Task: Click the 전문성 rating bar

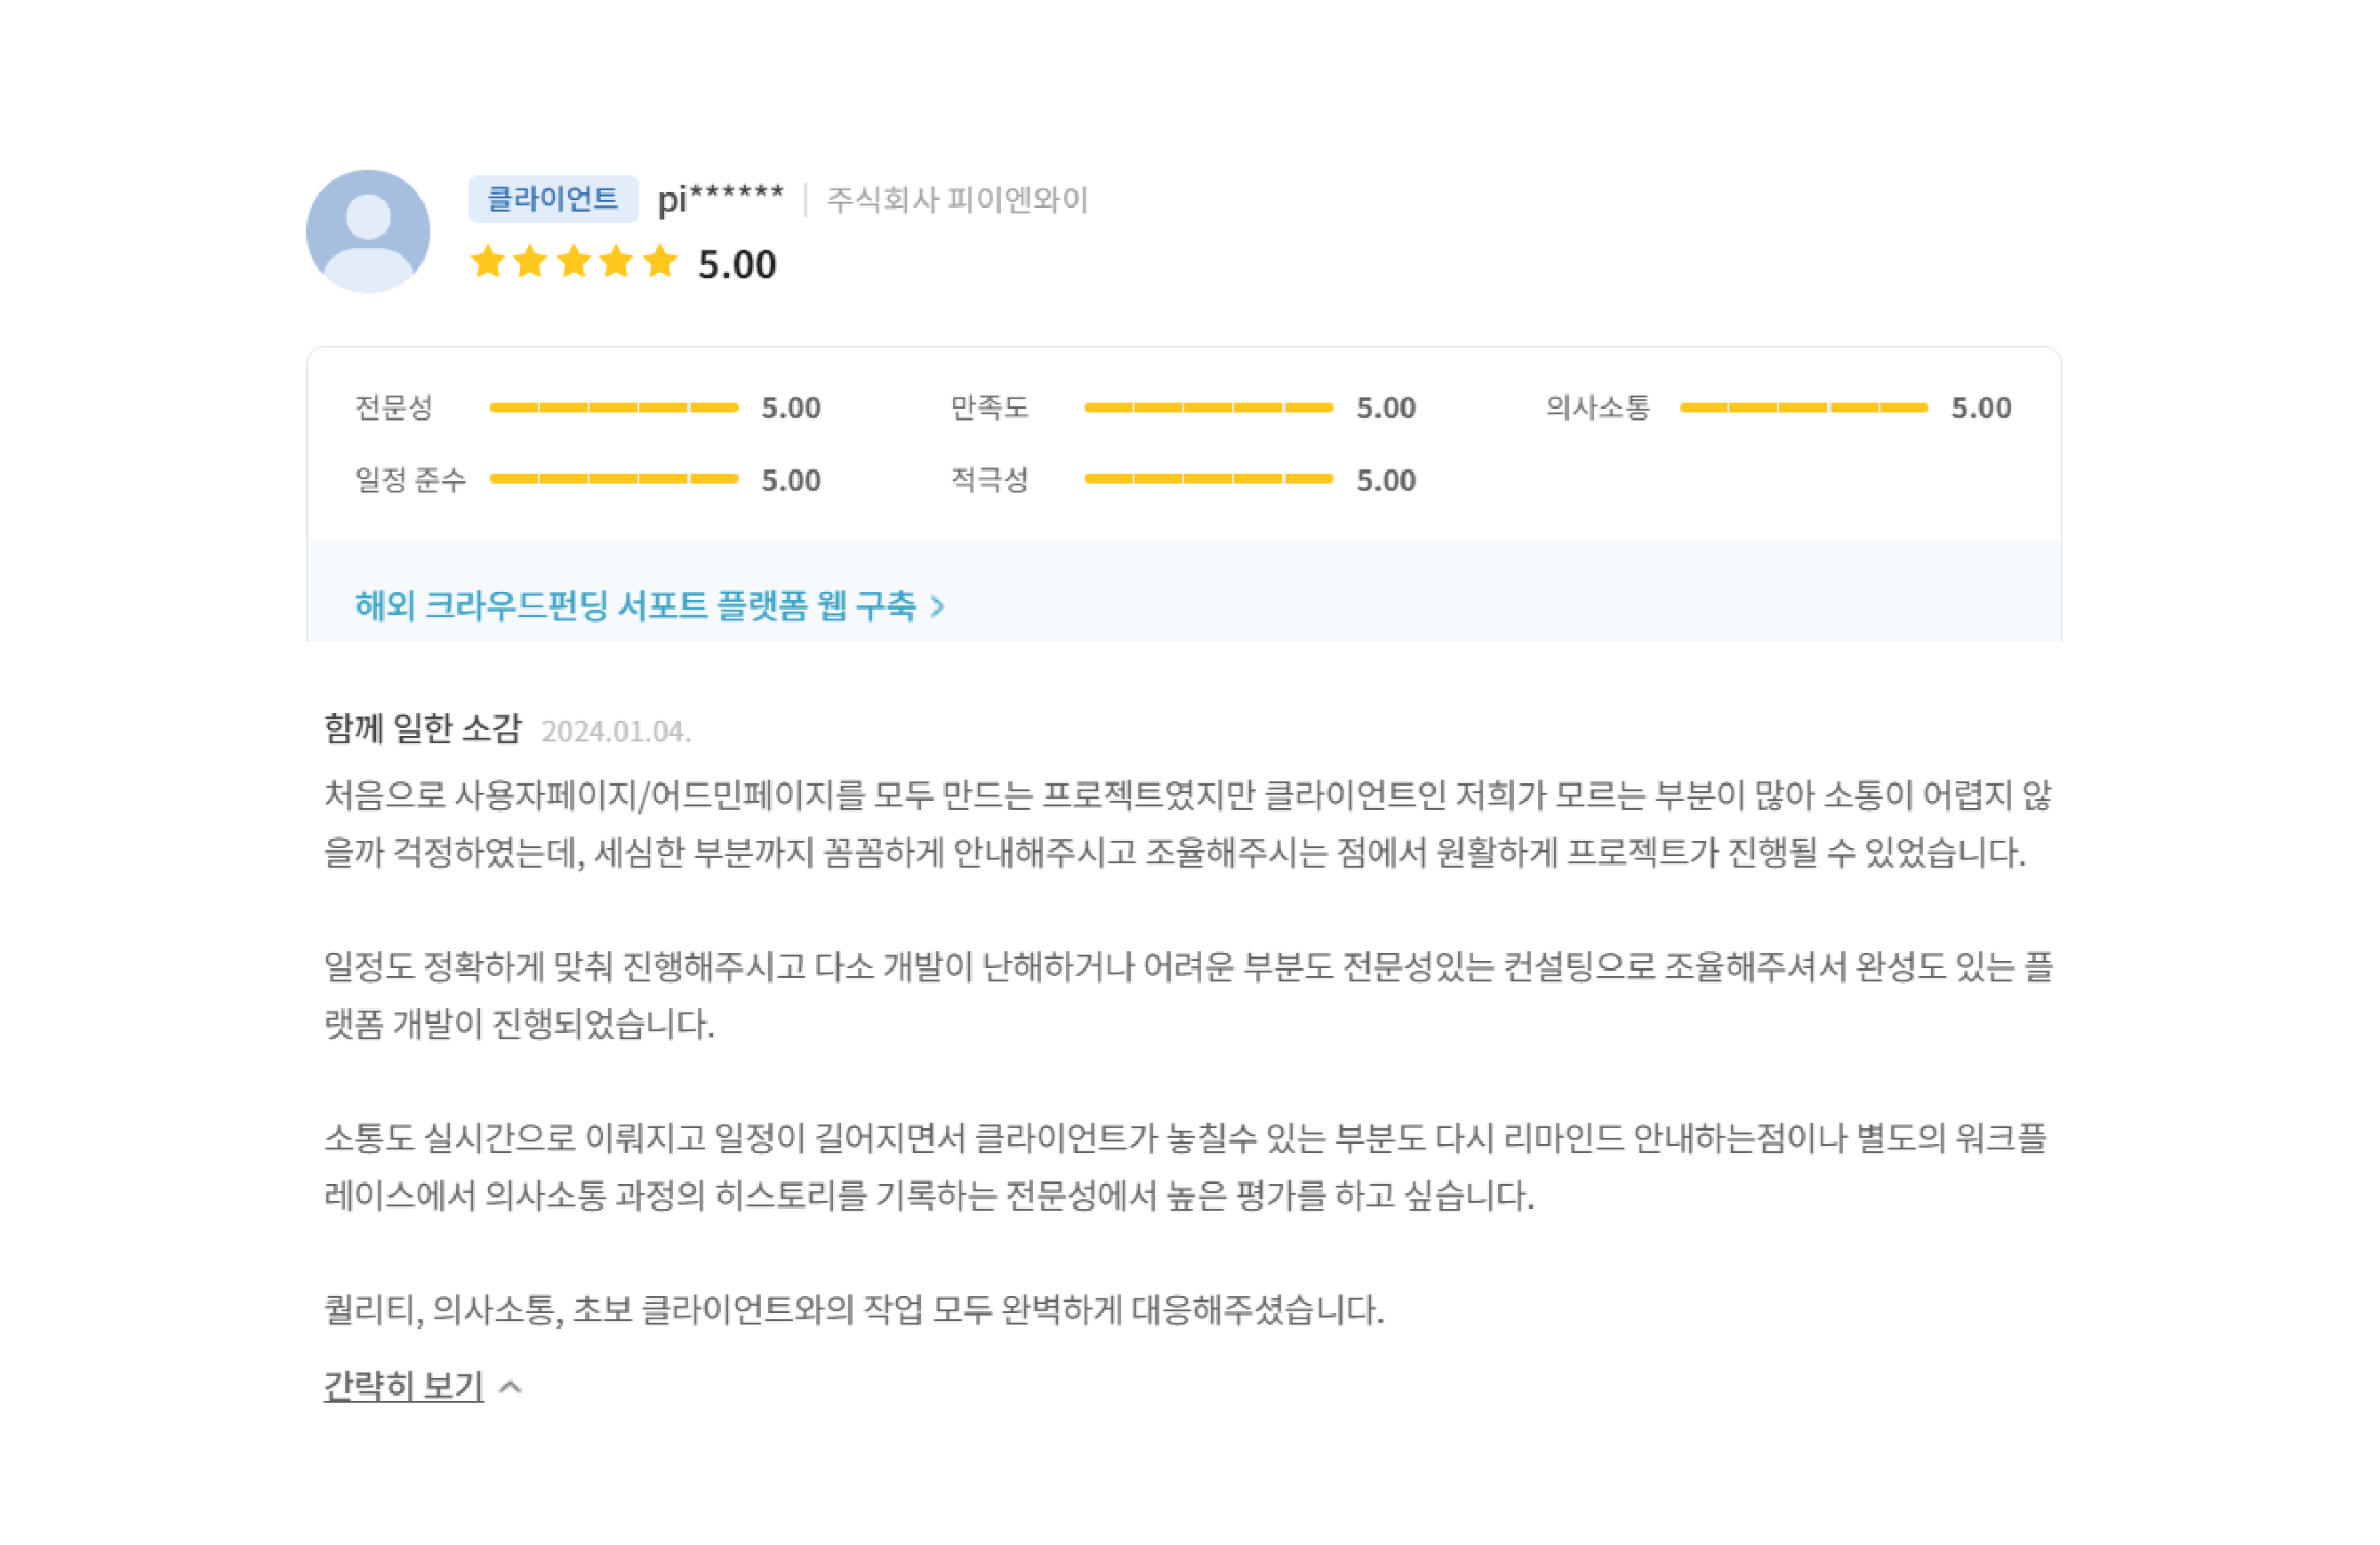Action: point(614,408)
